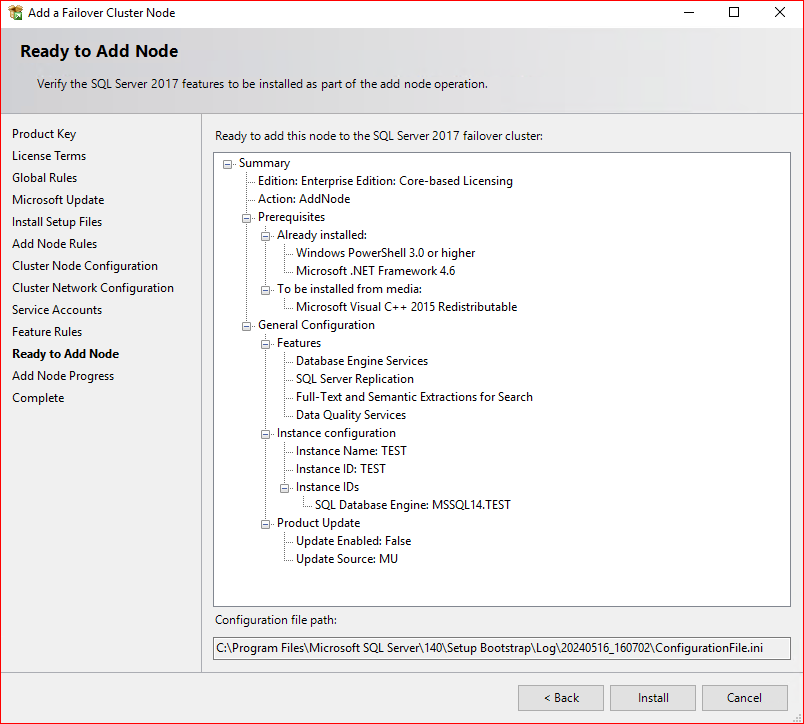This screenshot has height=724, width=804.
Task: Go back with the Back button
Action: click(561, 698)
